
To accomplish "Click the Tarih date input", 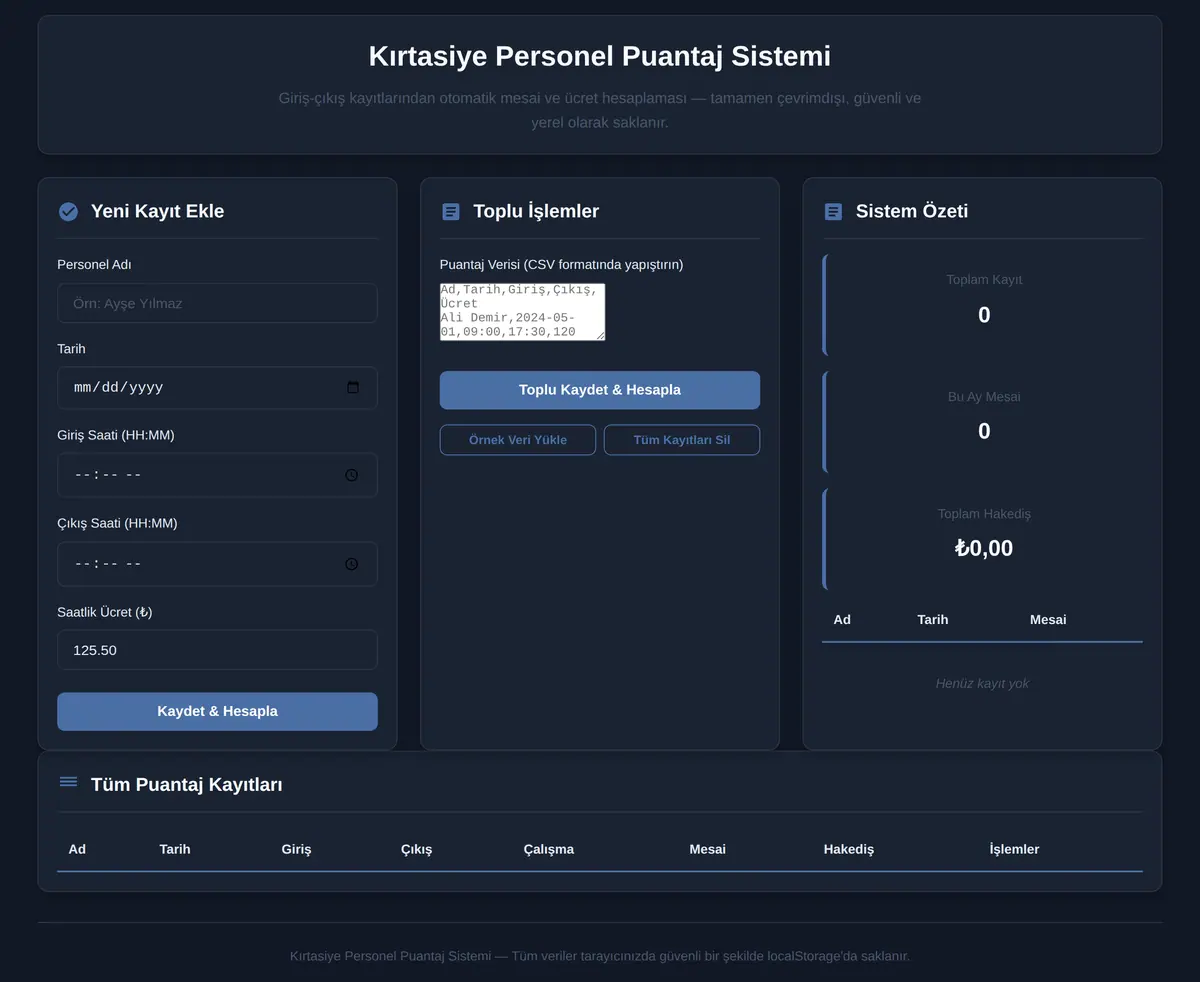I will coord(217,388).
